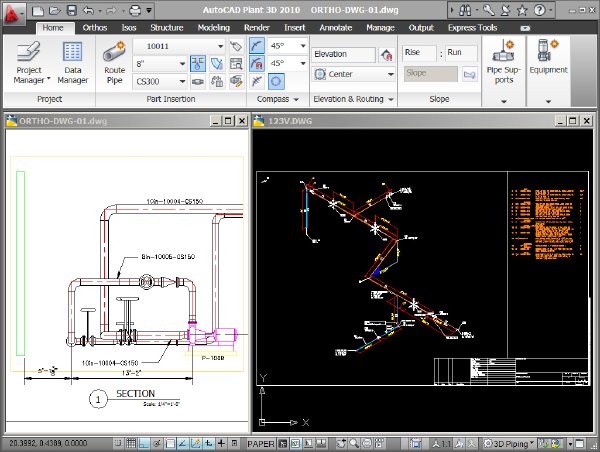Click the Quick View Layouts icon in status bar

[308, 444]
